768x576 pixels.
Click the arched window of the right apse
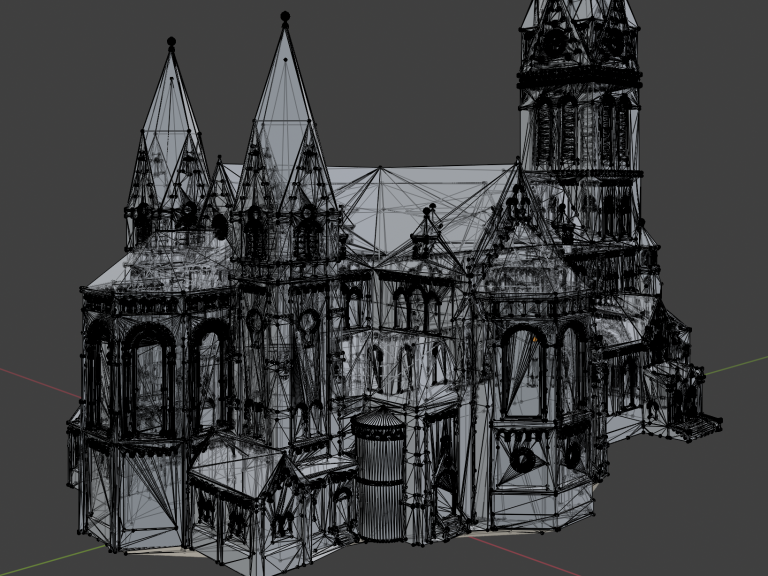pos(523,370)
